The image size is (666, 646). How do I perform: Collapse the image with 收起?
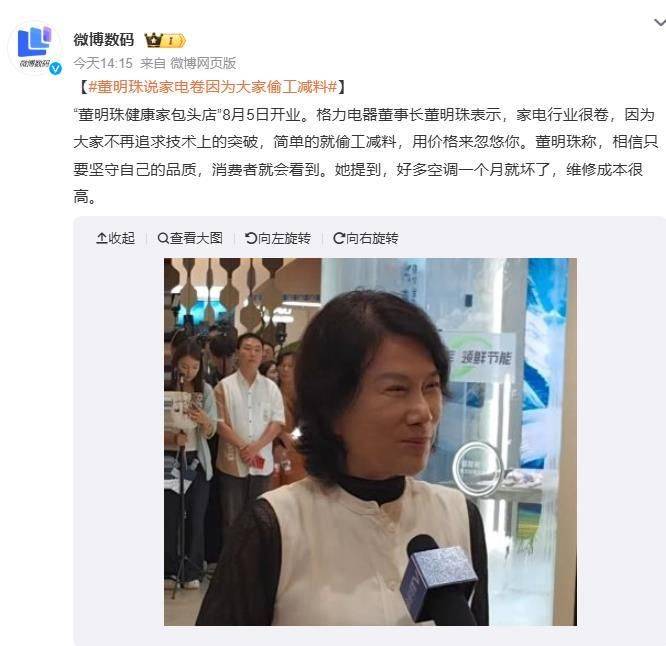pyautogui.click(x=116, y=238)
